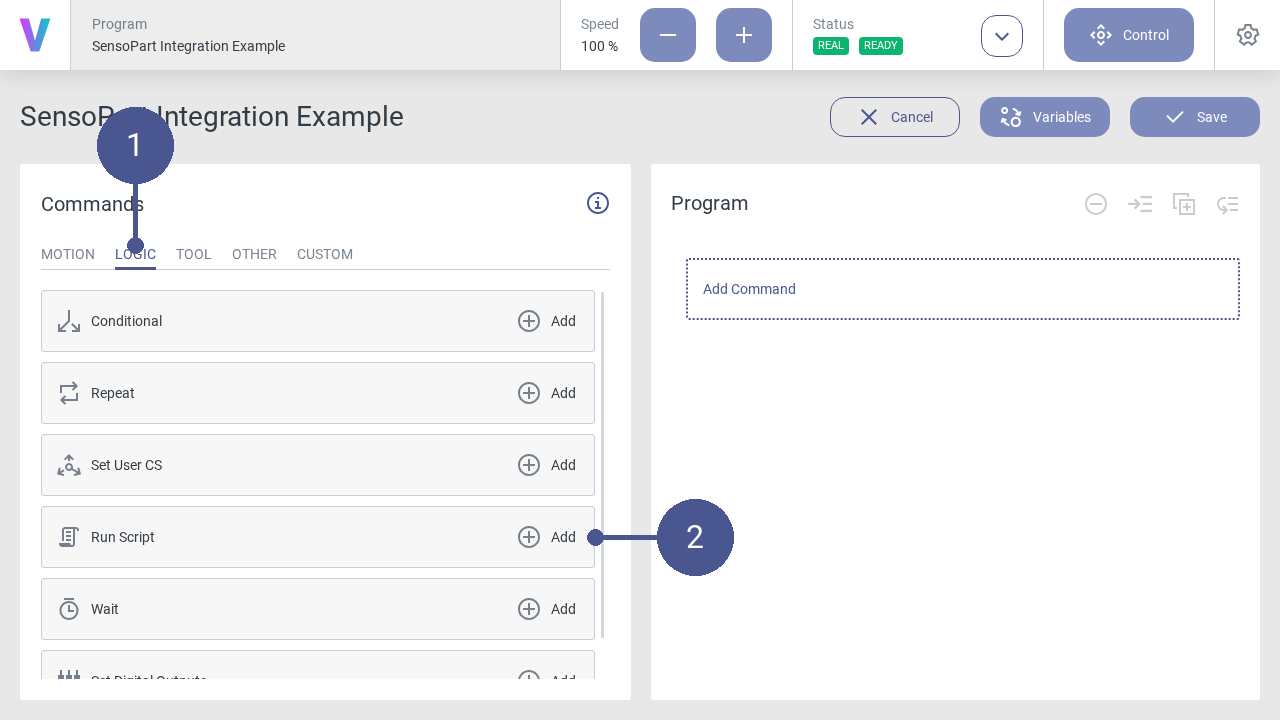Viewport: 1280px width, 720px height.
Task: Click the Commands info icon
Action: [x=598, y=203]
